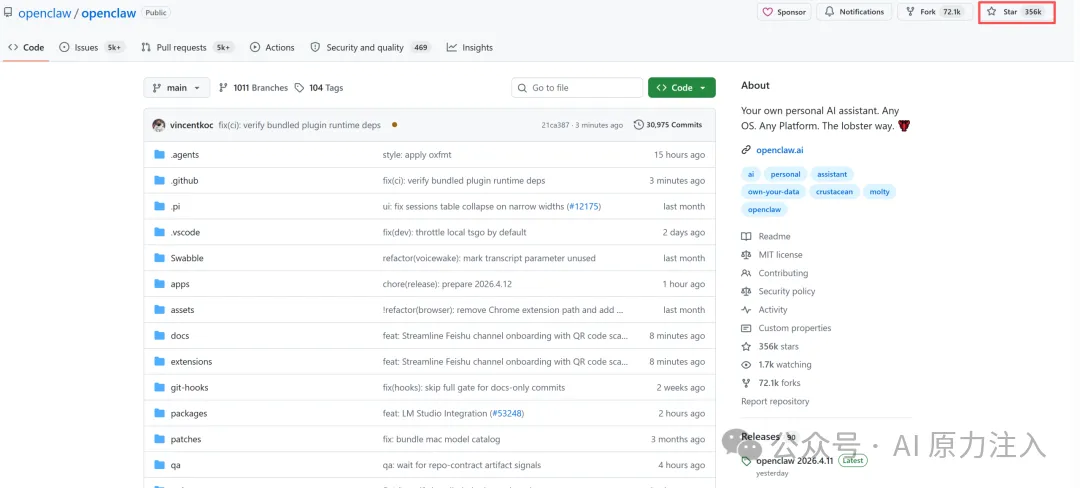The height and width of the screenshot is (488, 1080).
Task: Click the .github folder icon
Action: coord(160,180)
